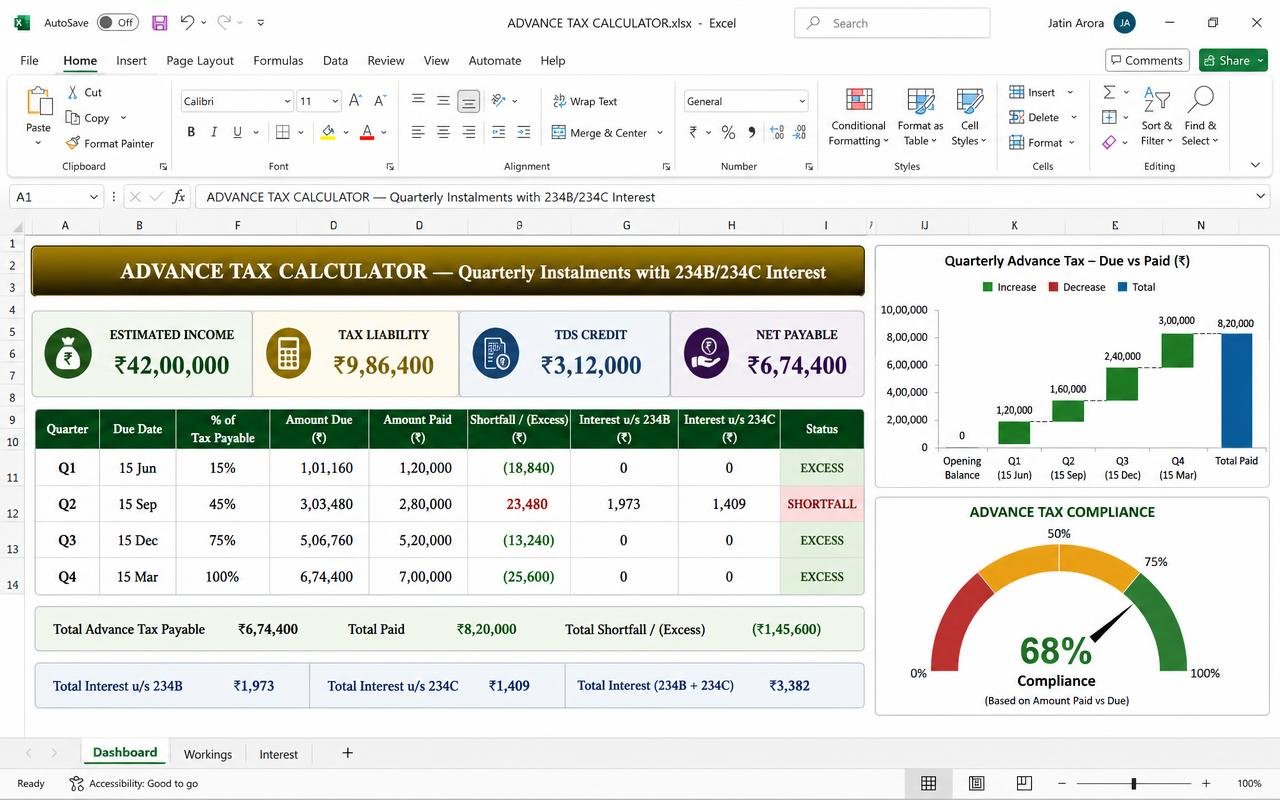Toggle Align Right button

coord(468,132)
